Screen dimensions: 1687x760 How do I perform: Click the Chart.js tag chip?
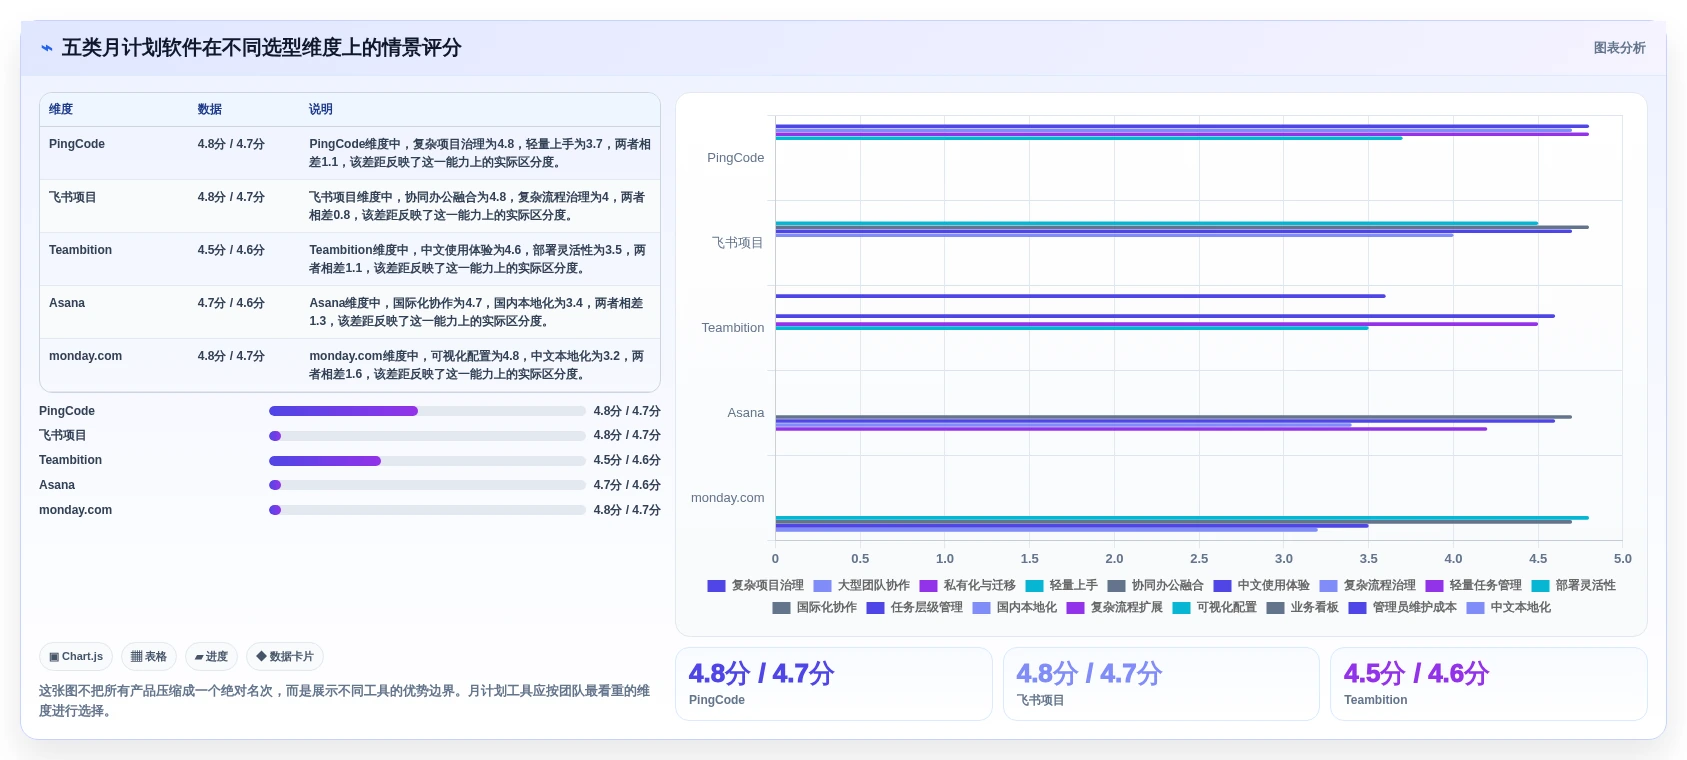coord(76,657)
